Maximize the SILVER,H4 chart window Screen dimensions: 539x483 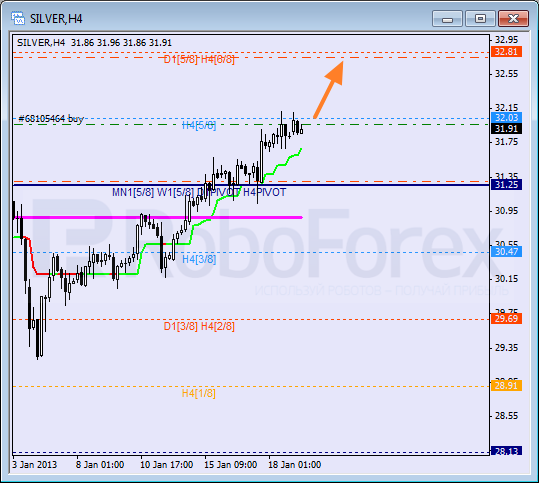tap(480, 19)
